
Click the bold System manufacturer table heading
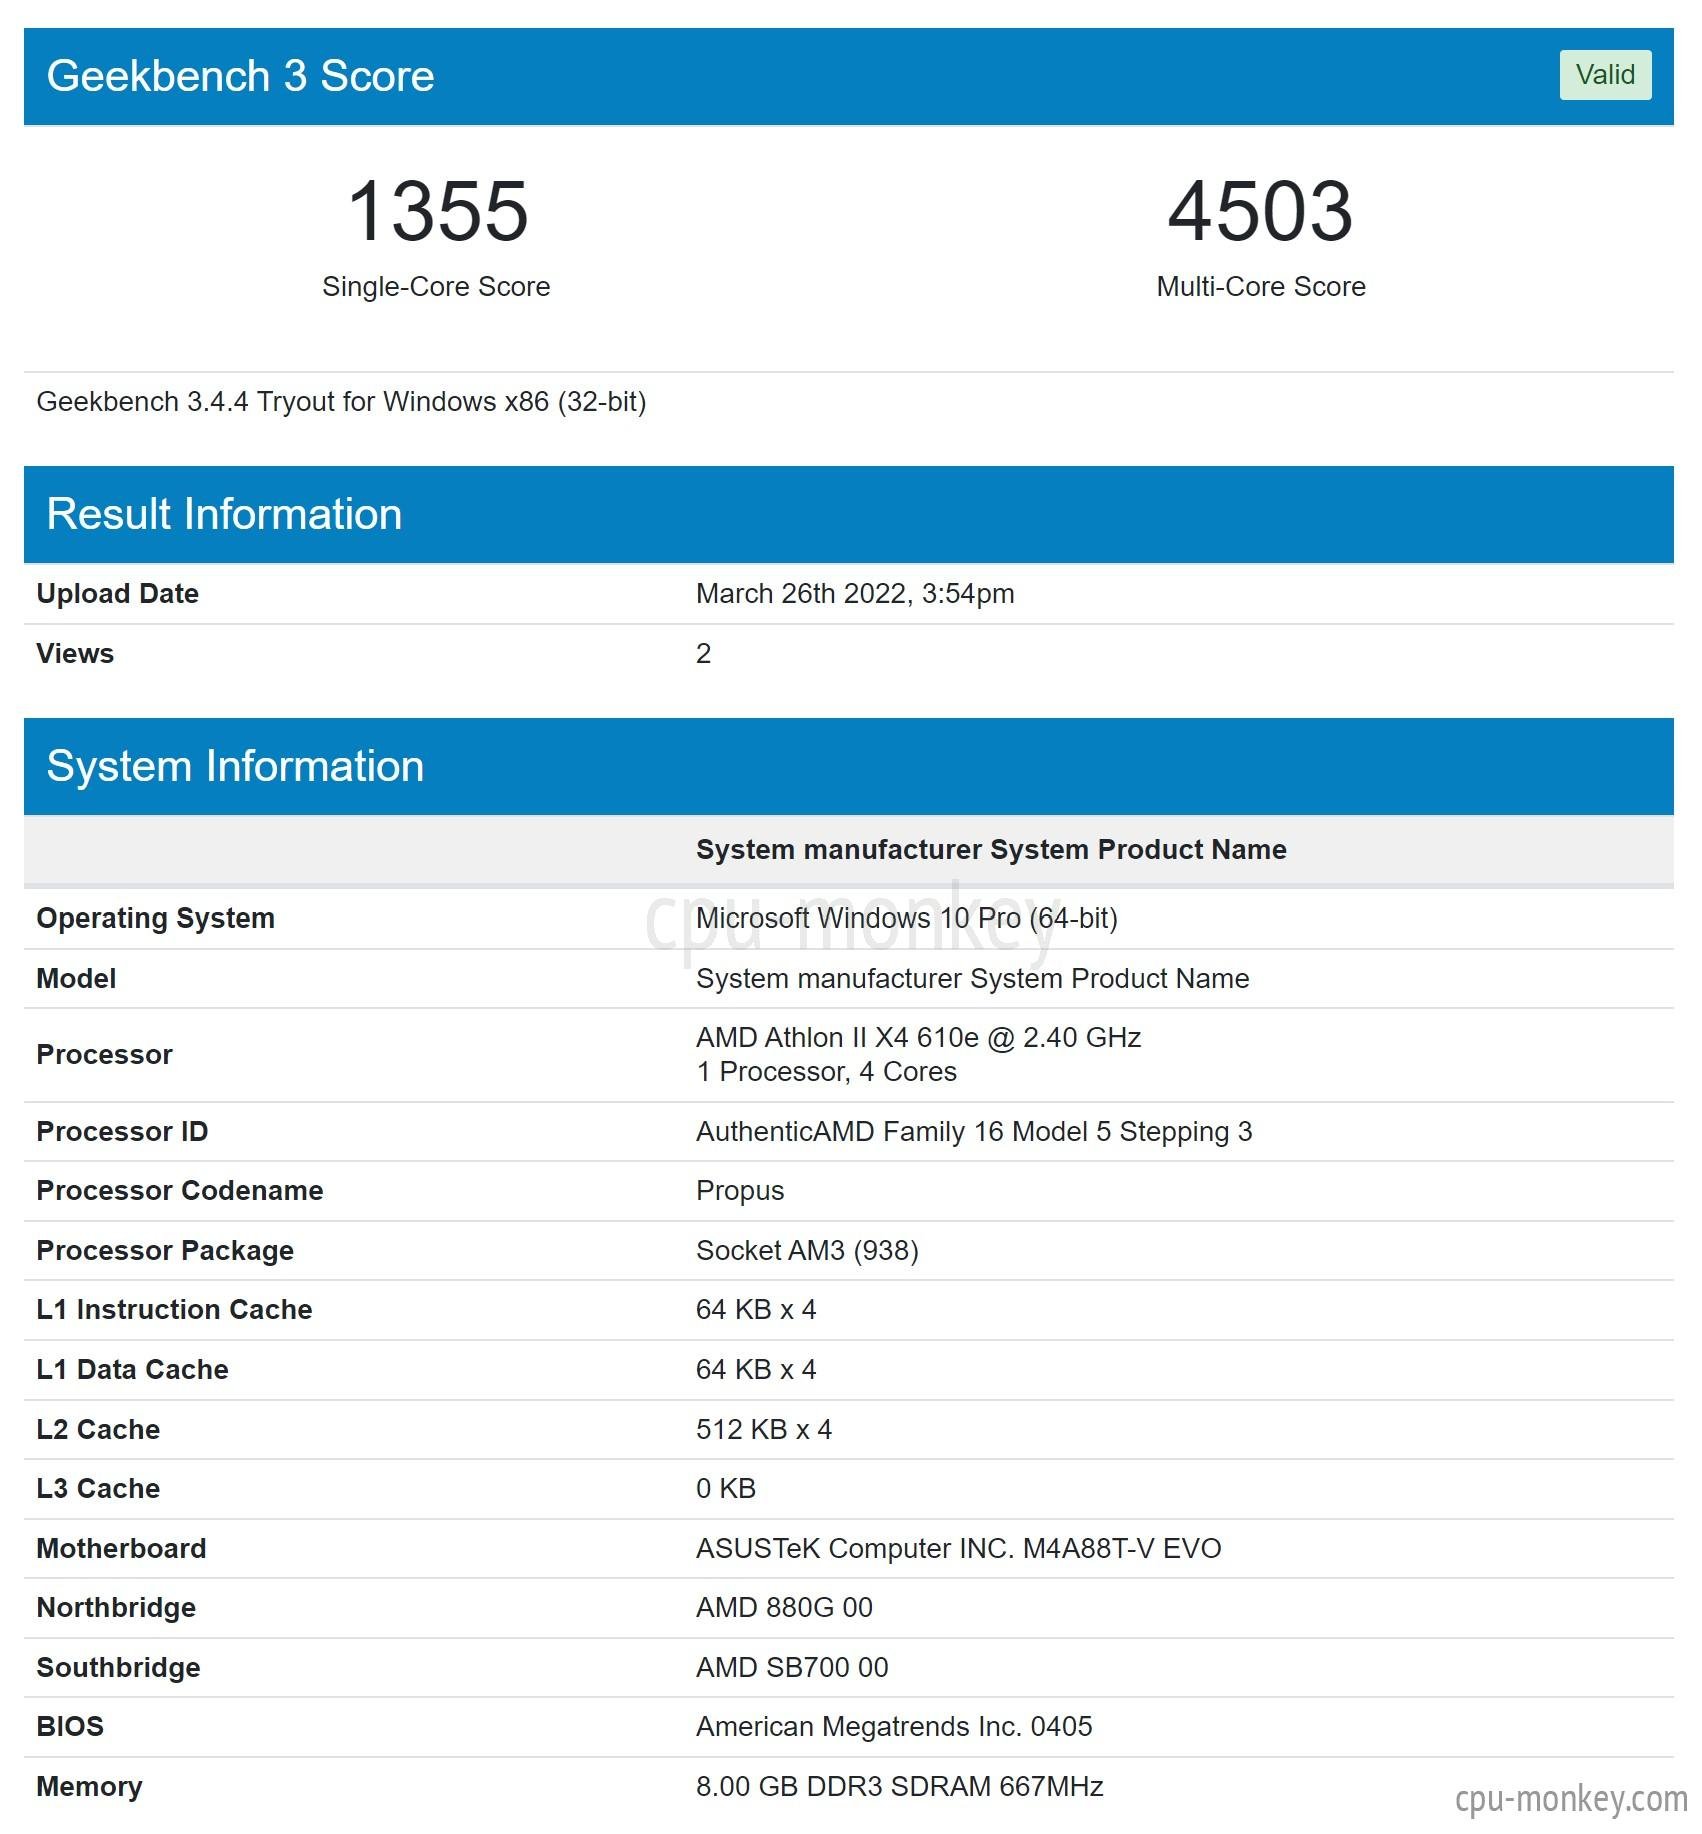991,850
